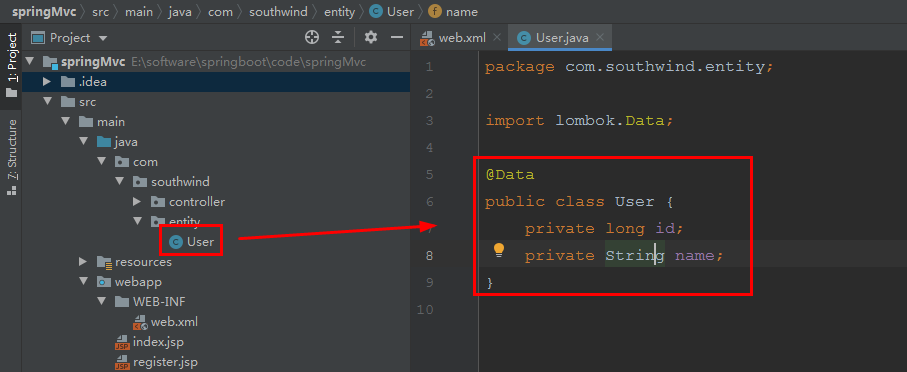The width and height of the screenshot is (907, 372).
Task: Click com in the breadcrumb bar
Action: click(x=220, y=12)
